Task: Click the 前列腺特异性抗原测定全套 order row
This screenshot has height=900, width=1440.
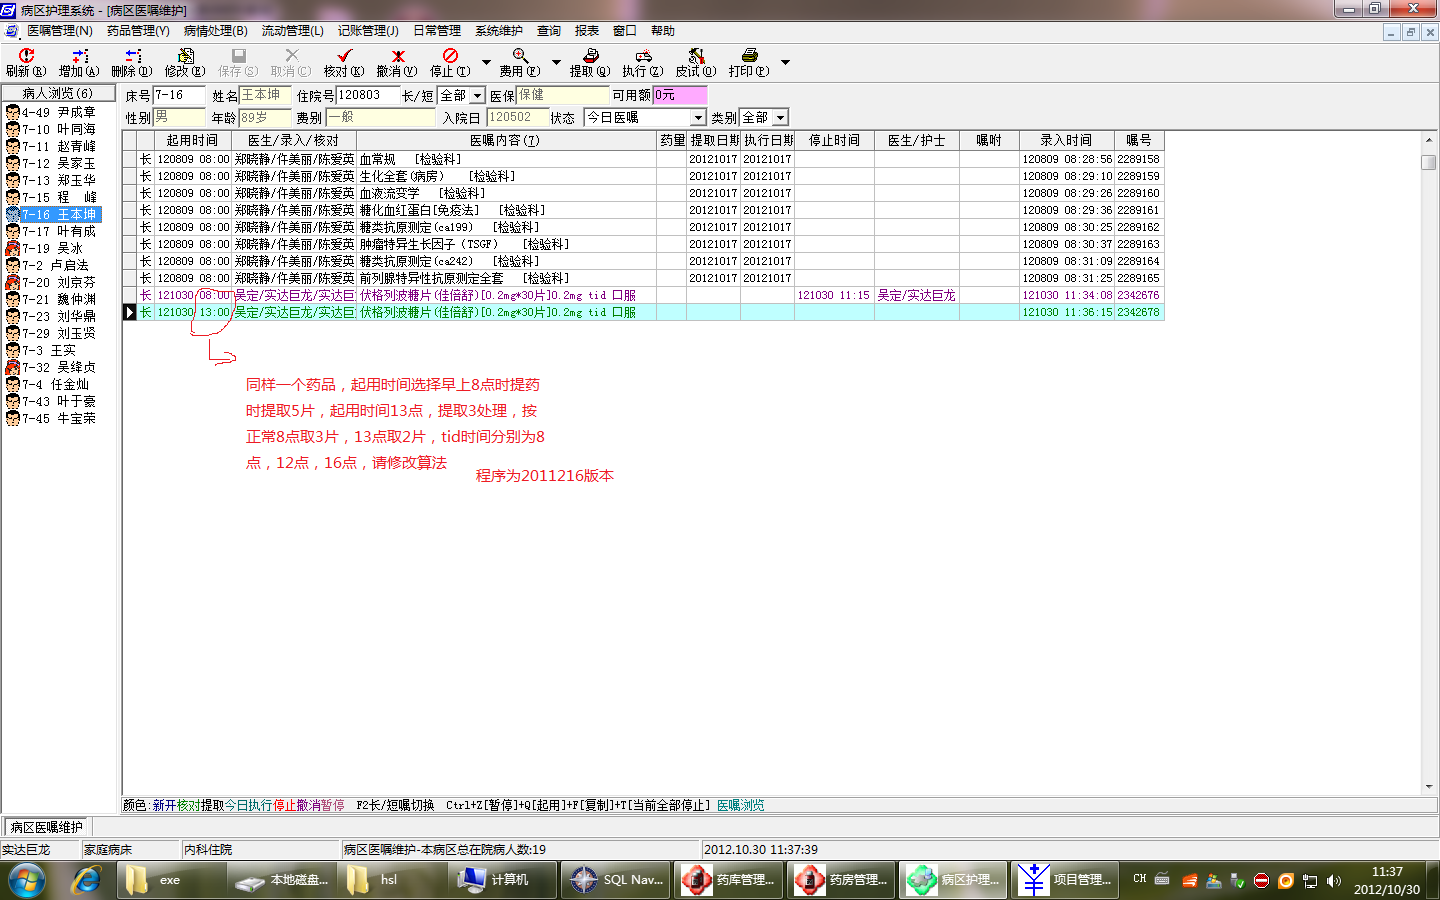Action: (x=643, y=278)
